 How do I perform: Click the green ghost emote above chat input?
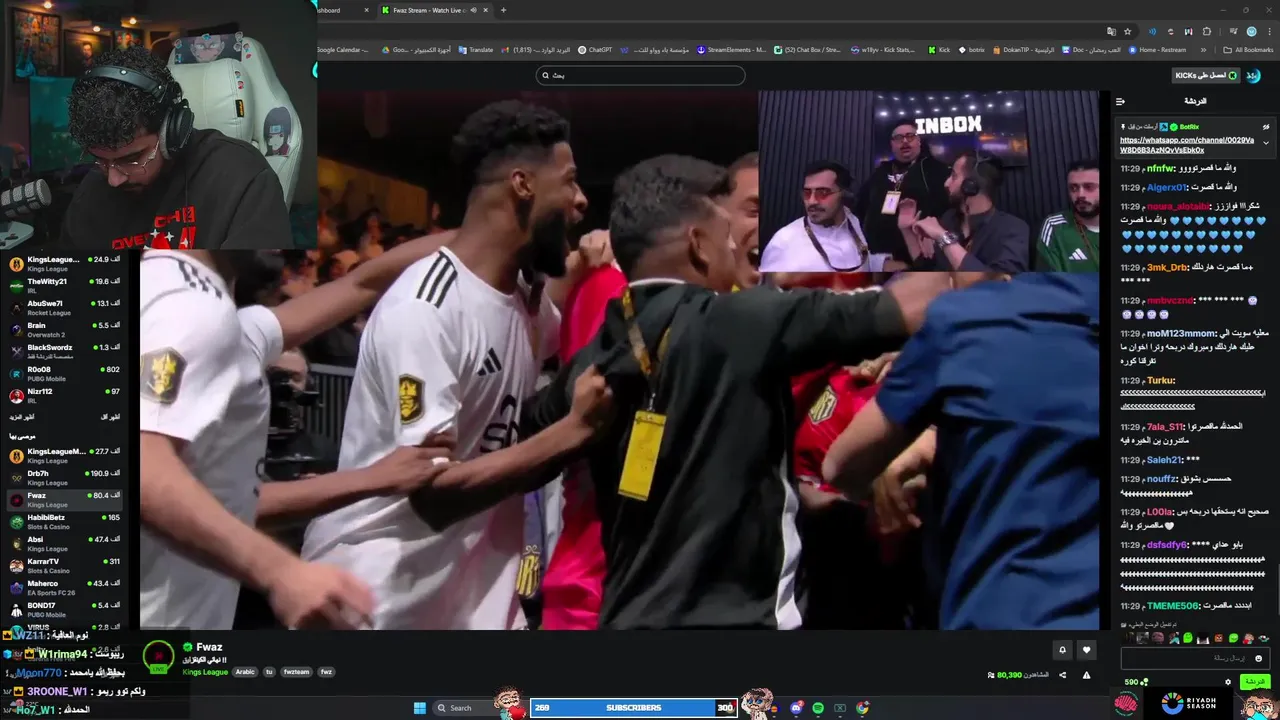[1188, 638]
